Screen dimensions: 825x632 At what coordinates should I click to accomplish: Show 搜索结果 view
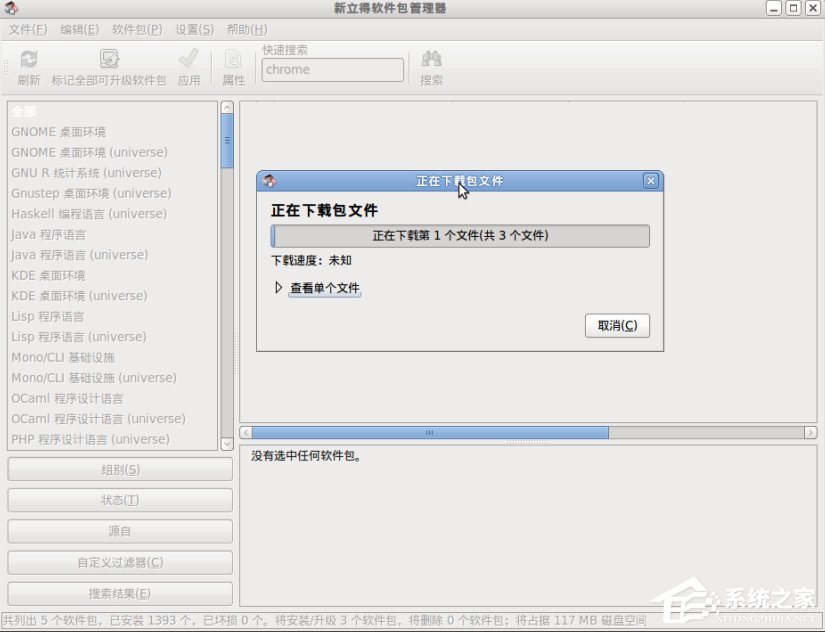[116, 593]
